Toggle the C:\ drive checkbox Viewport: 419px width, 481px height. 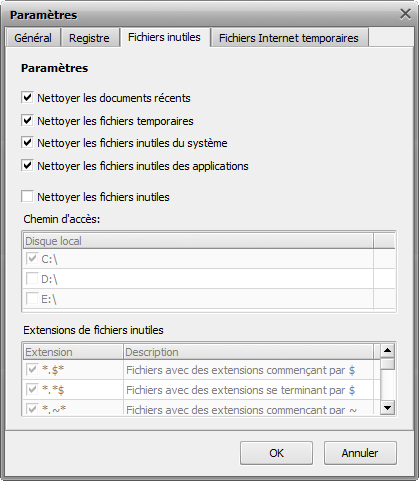click(32, 259)
